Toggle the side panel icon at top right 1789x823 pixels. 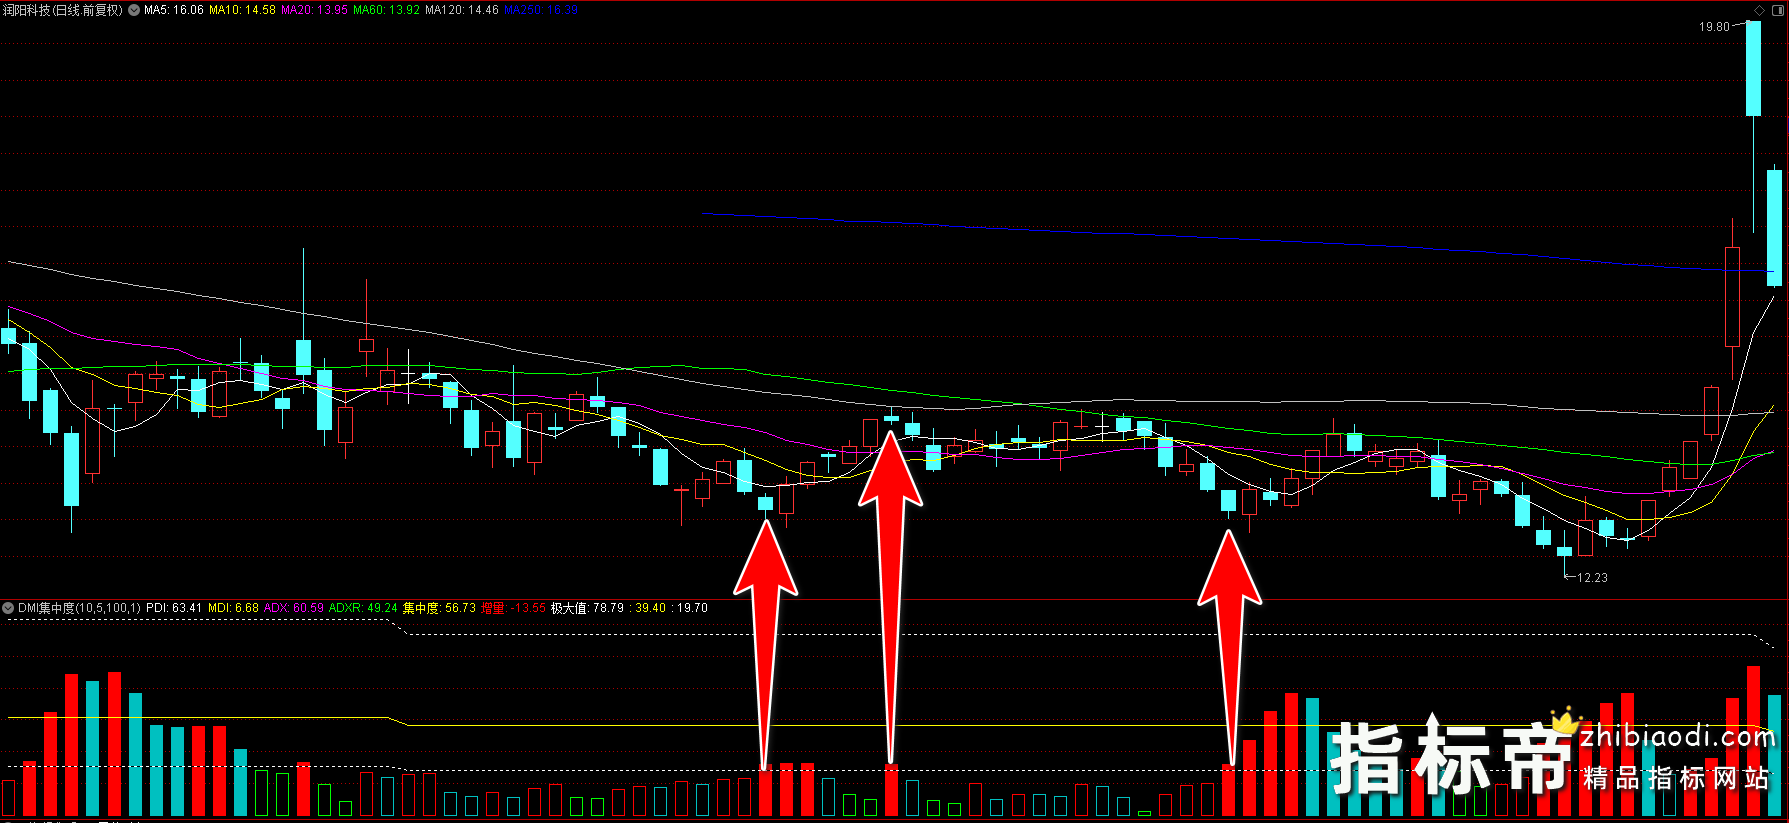click(1777, 10)
